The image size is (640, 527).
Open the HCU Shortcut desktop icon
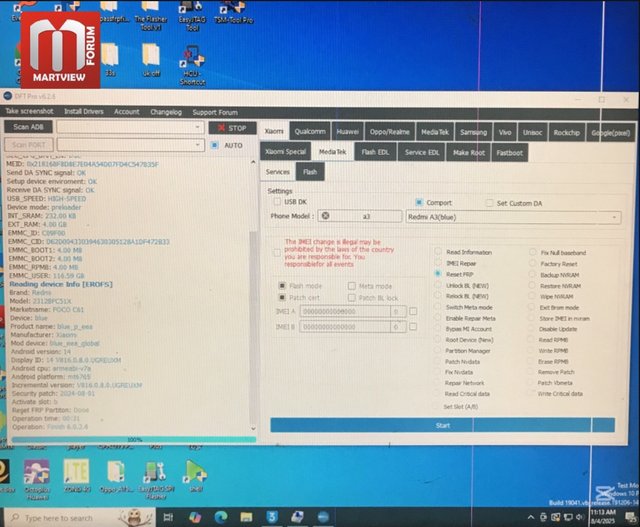pyautogui.click(x=192, y=65)
